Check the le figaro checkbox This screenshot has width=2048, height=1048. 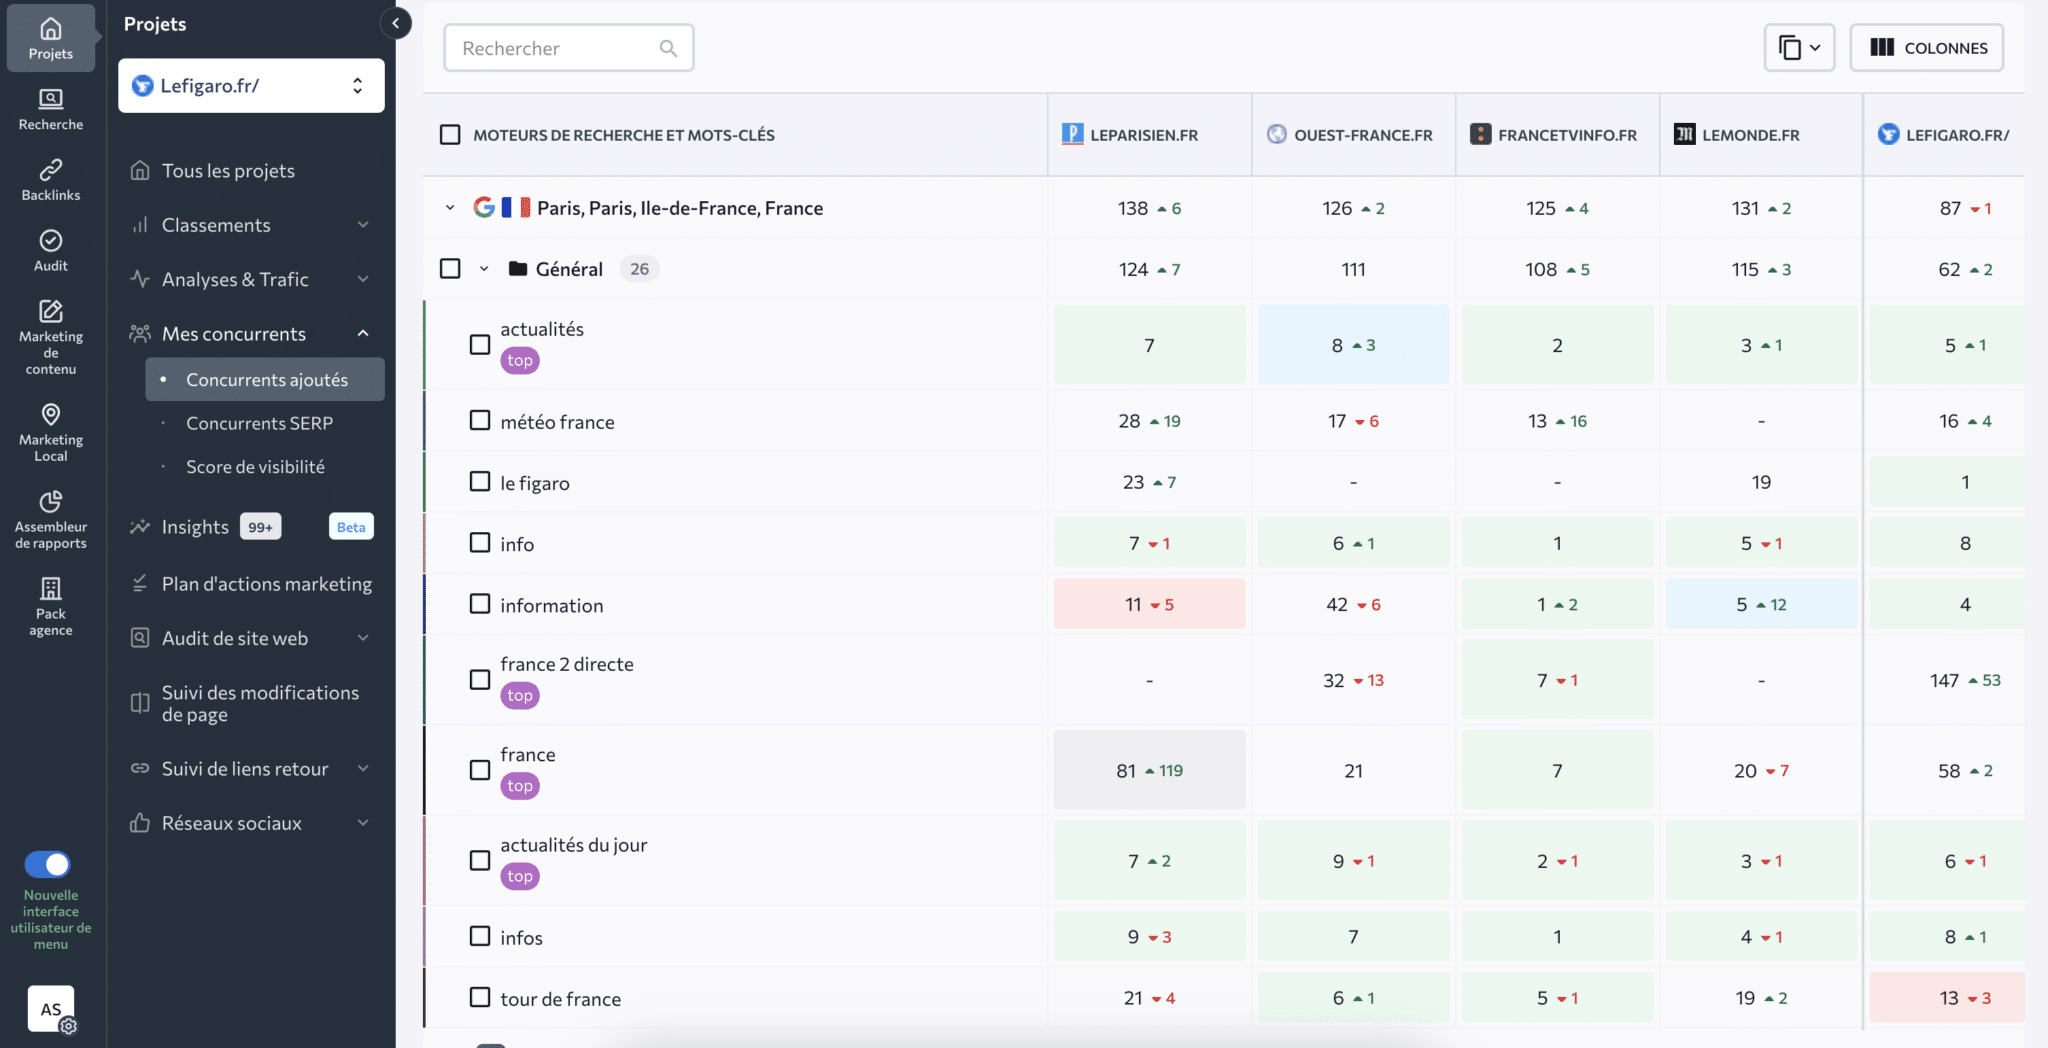click(x=480, y=481)
